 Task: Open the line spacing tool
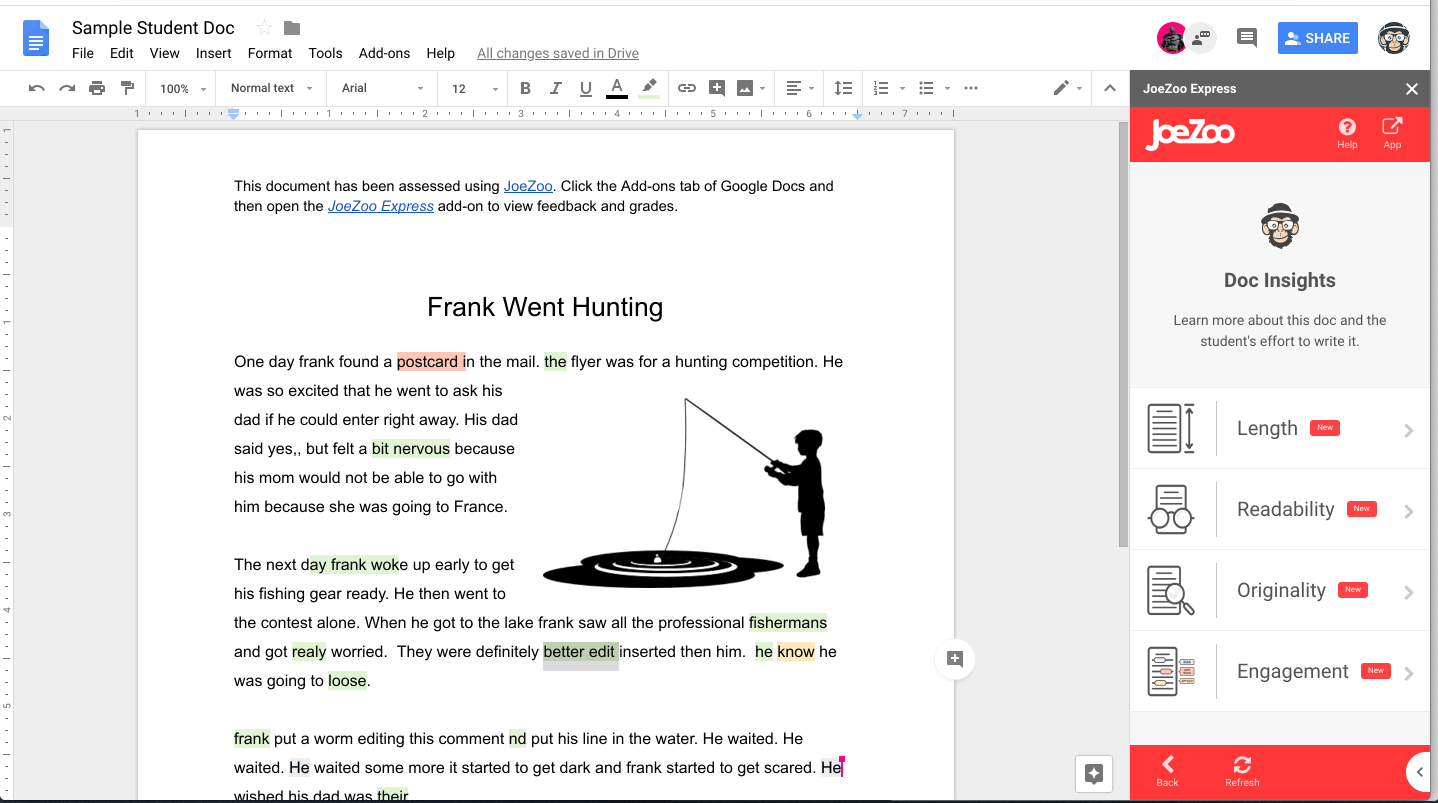click(843, 88)
